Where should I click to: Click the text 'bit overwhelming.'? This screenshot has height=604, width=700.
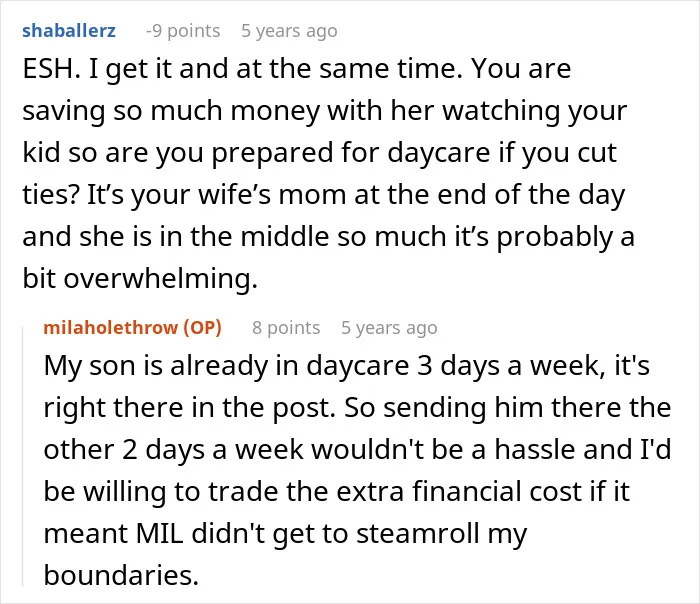(x=140, y=279)
